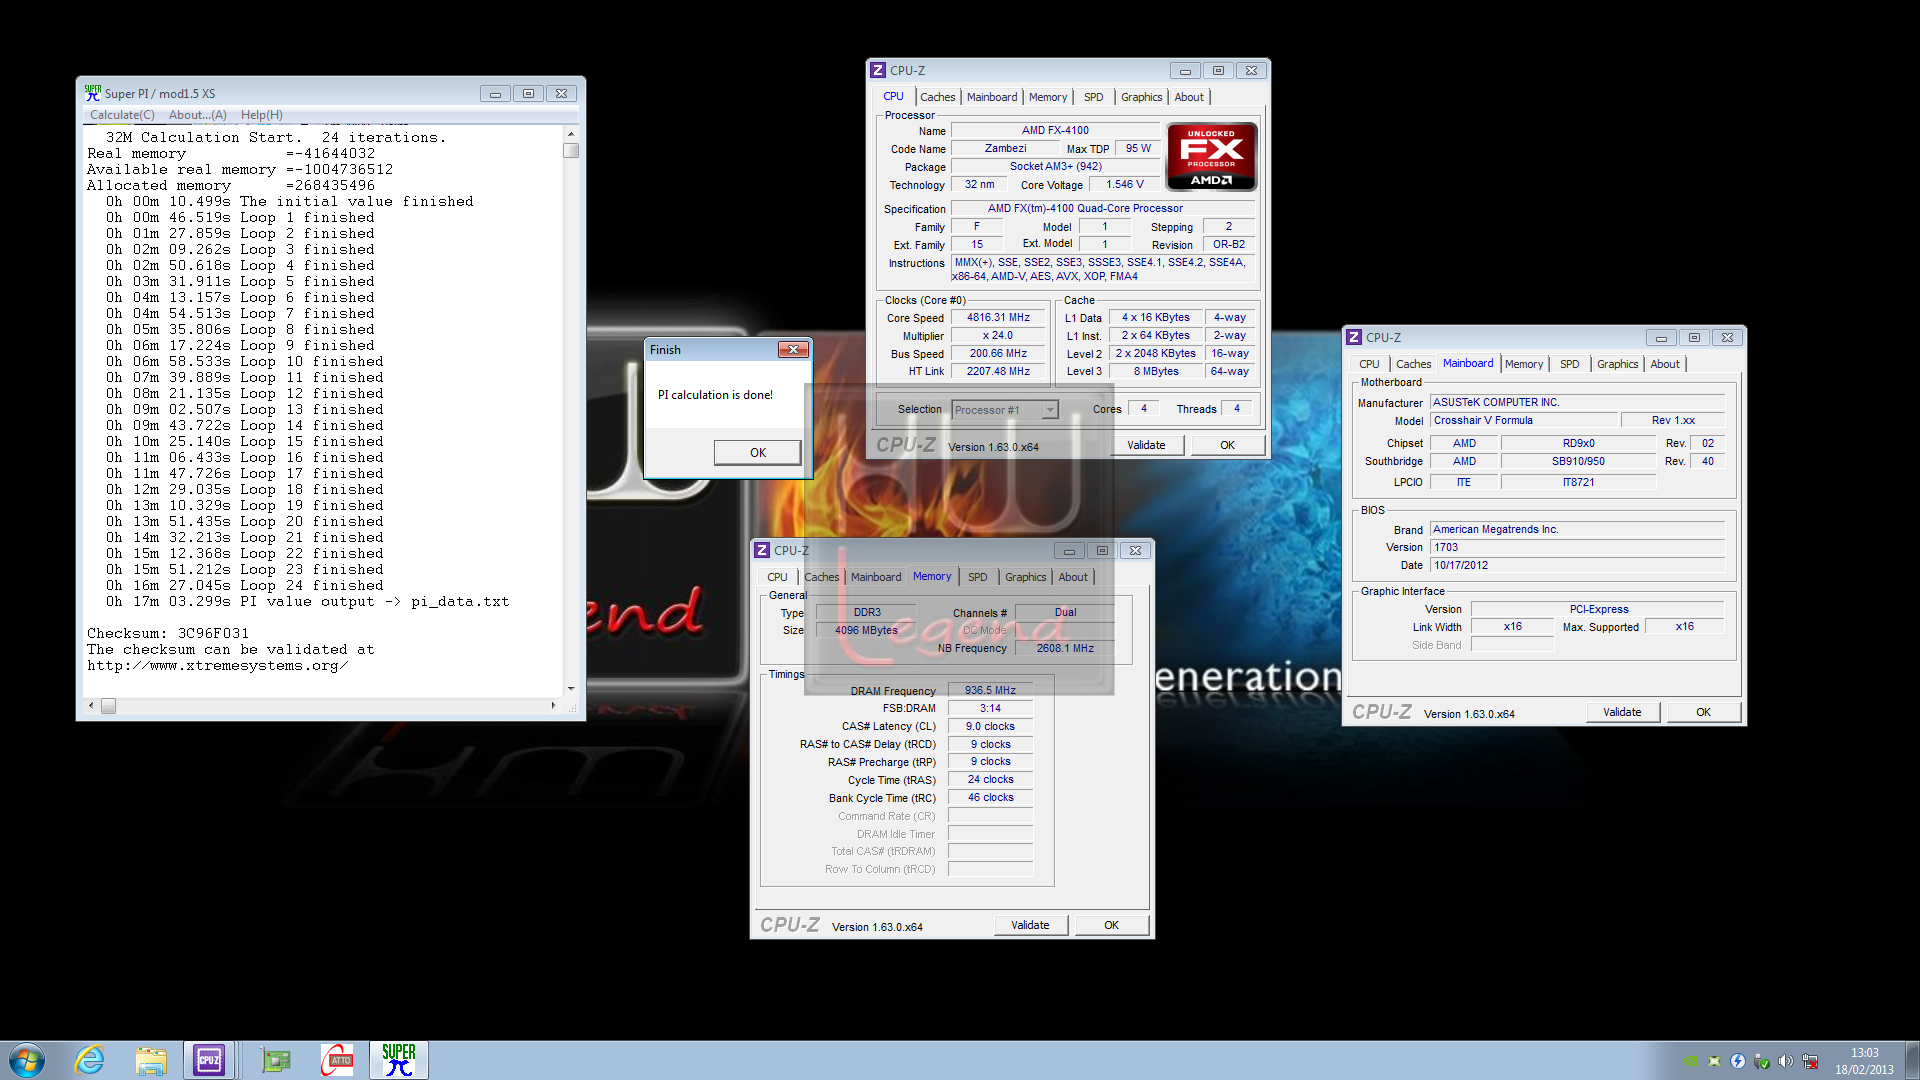Open Graphics tab in the Mainboard window
The height and width of the screenshot is (1080, 1920).
(1617, 364)
